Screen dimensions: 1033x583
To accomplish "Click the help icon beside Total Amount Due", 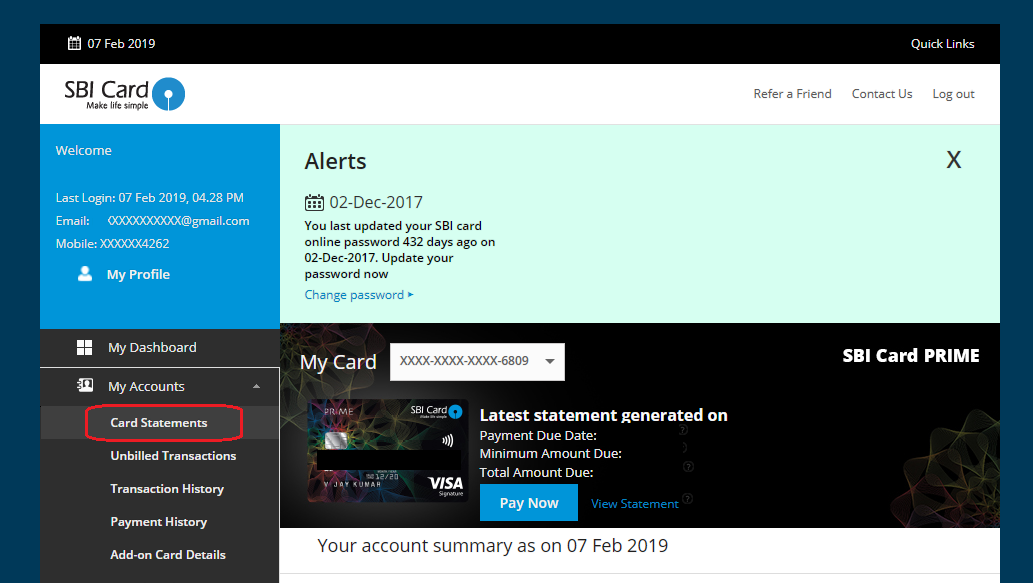I will click(x=688, y=466).
